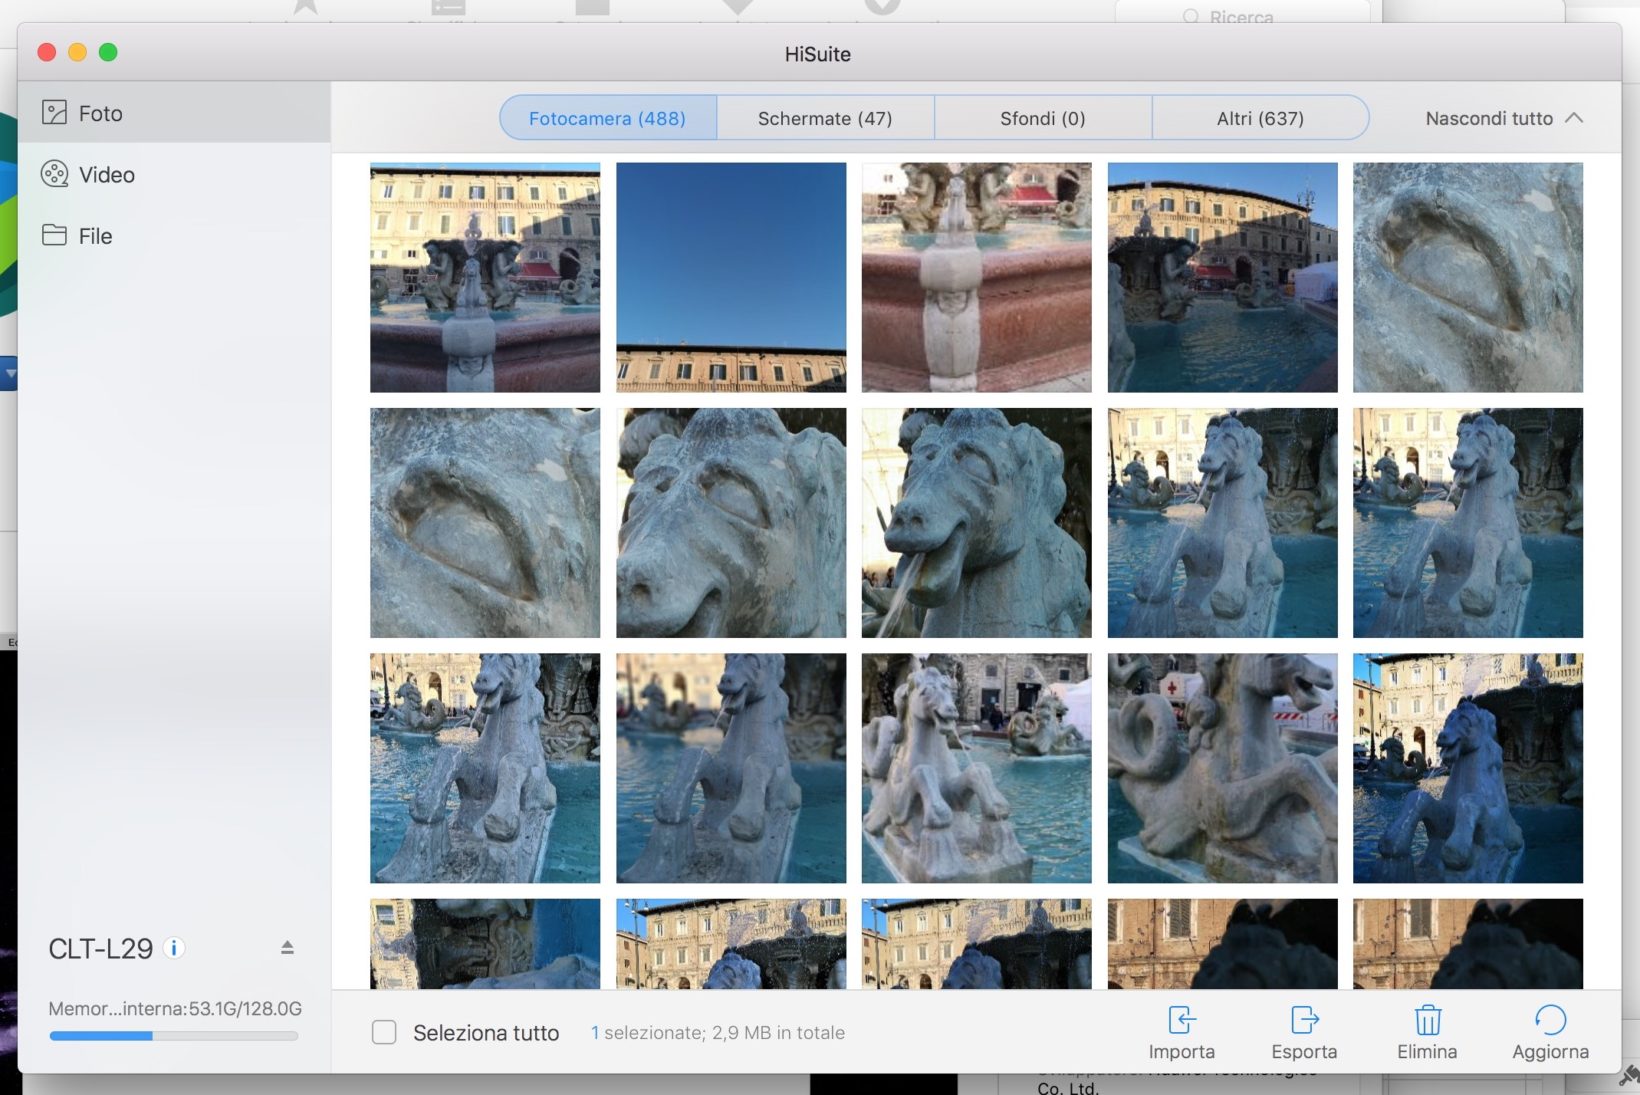Open the Video section in sidebar
Viewport: 1640px width, 1095px height.
tap(174, 174)
